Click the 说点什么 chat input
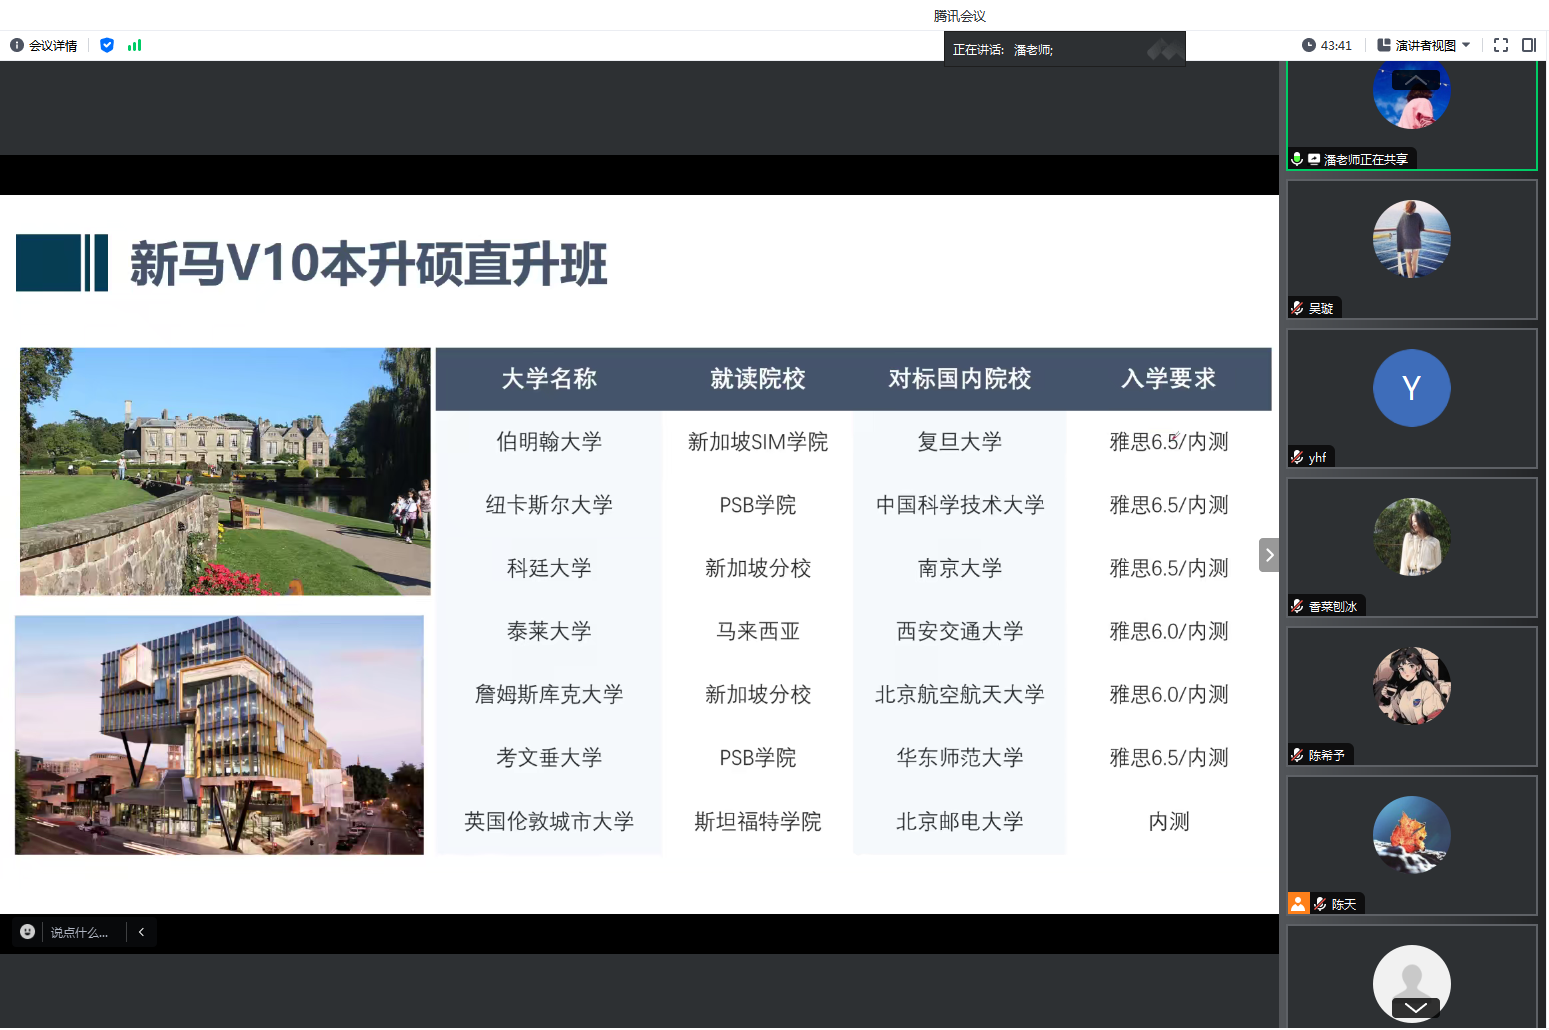 coord(80,933)
